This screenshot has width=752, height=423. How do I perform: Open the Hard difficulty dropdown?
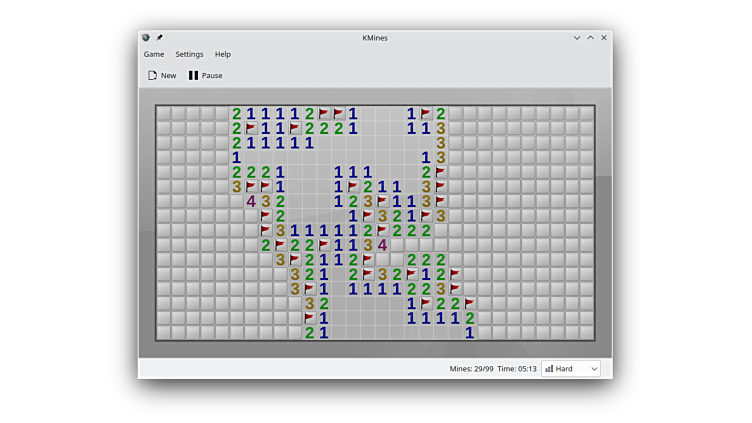(x=570, y=369)
